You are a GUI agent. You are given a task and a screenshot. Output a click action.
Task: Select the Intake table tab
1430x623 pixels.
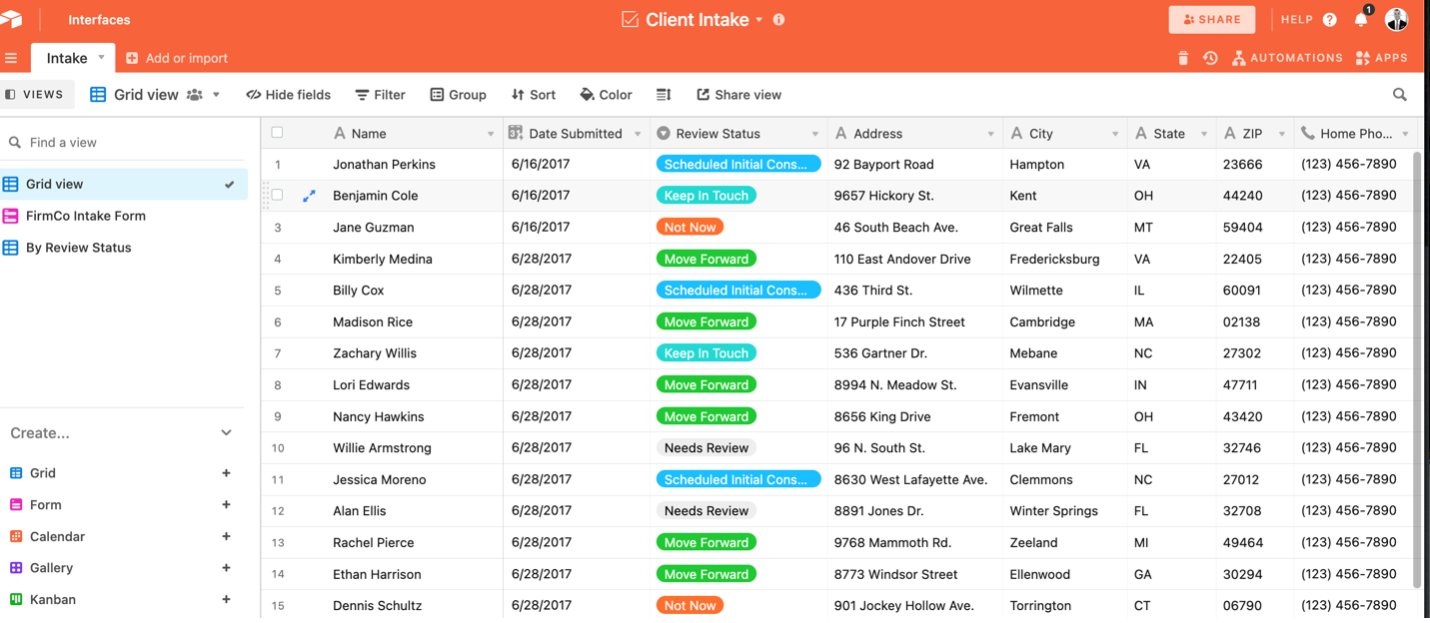click(x=66, y=58)
